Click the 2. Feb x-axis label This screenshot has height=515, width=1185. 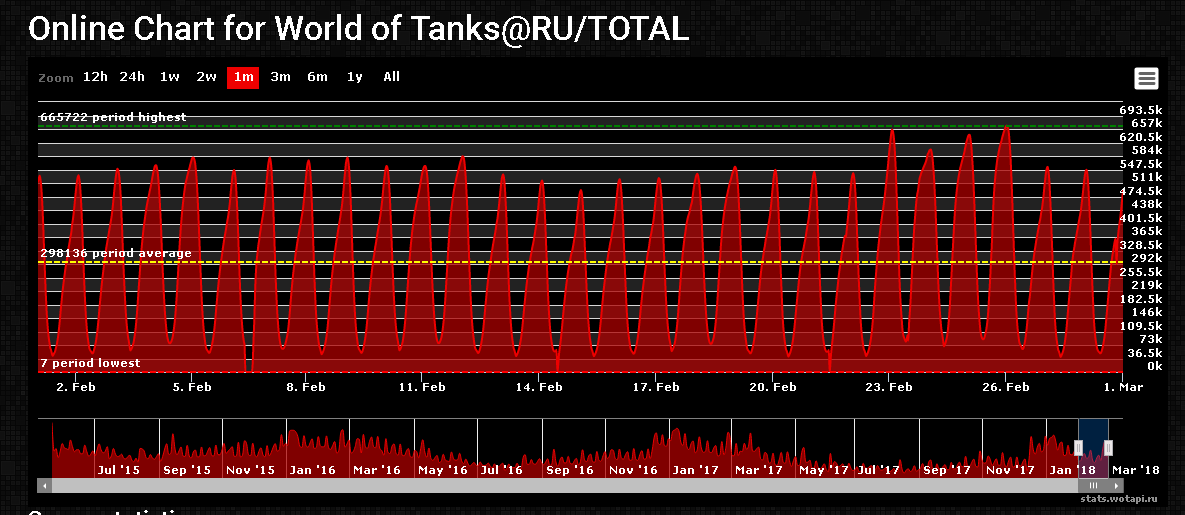[x=76, y=387]
